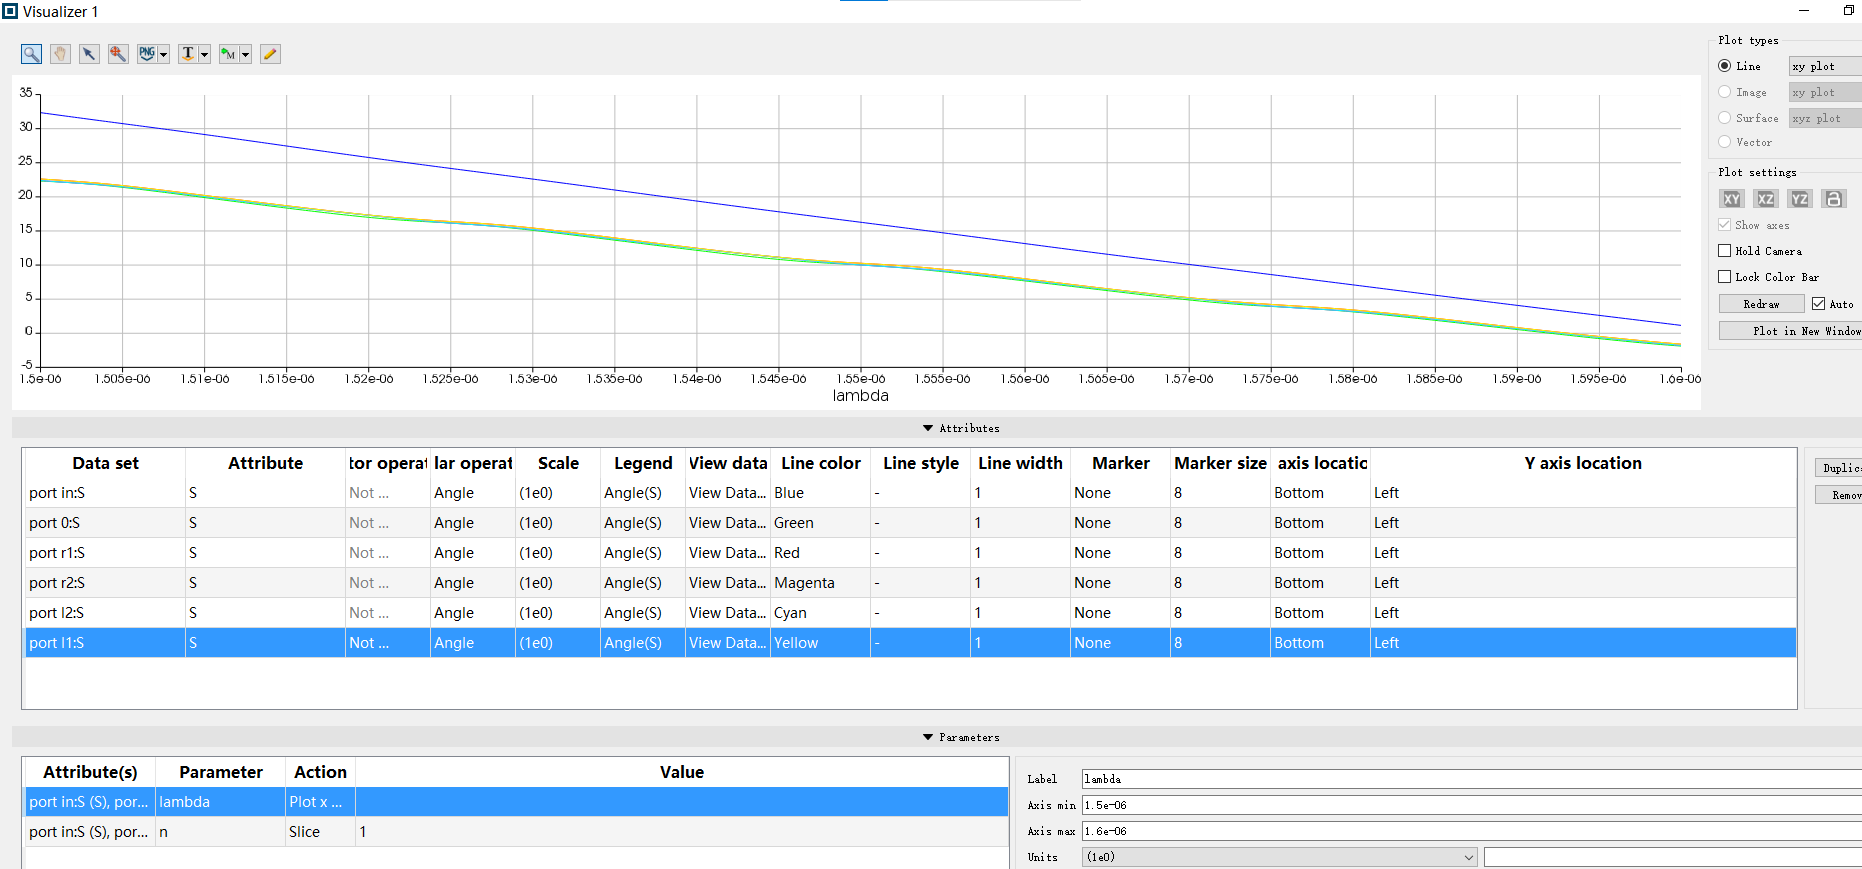Select the port r1:S data set row
Screen dimensions: 1862x869
click(x=910, y=553)
